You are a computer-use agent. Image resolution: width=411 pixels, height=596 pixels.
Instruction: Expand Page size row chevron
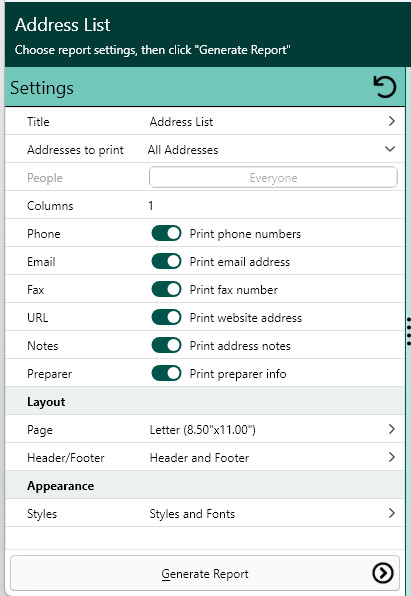click(392, 429)
